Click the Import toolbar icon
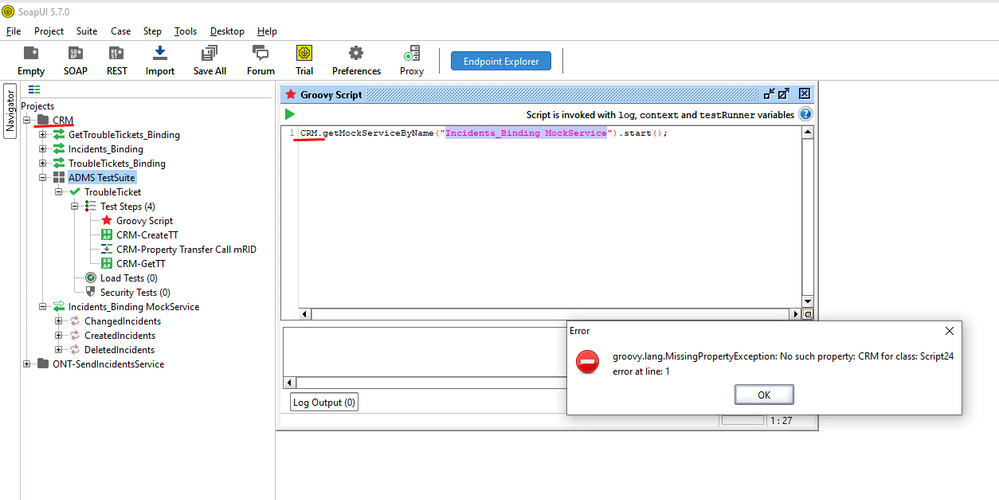This screenshot has width=999, height=500. click(x=160, y=53)
